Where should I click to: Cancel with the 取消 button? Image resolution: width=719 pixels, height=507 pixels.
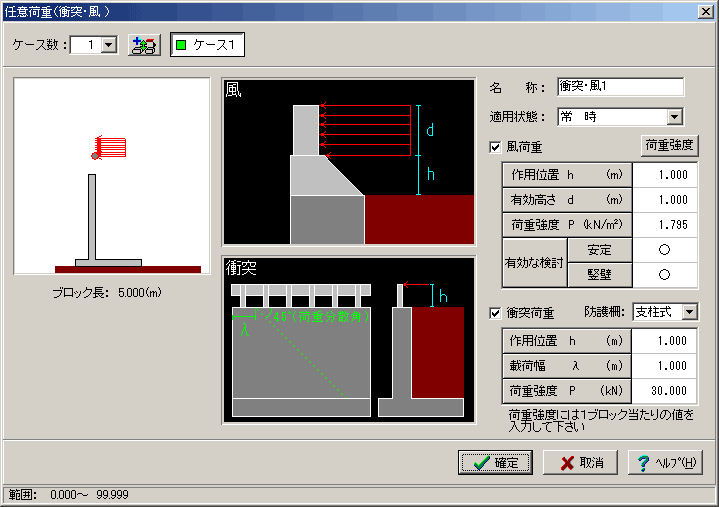pos(581,462)
